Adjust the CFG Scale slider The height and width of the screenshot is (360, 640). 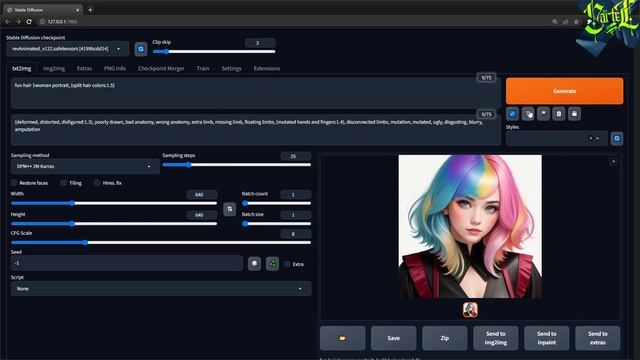pos(161,242)
